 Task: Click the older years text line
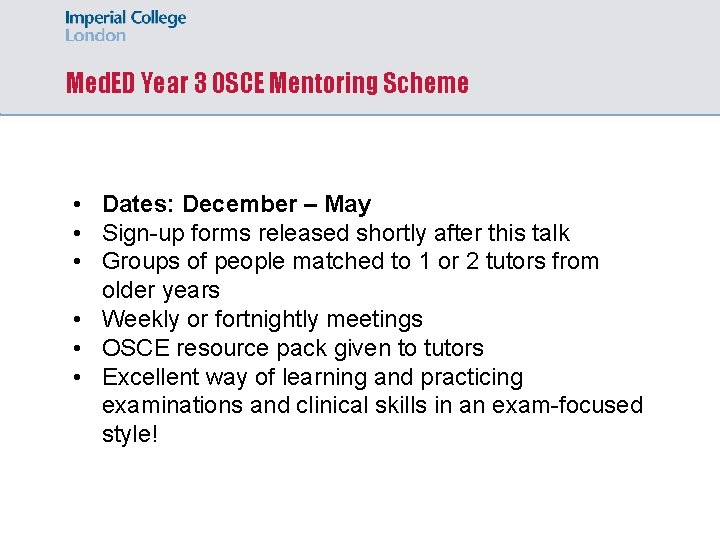pyautogui.click(x=161, y=290)
